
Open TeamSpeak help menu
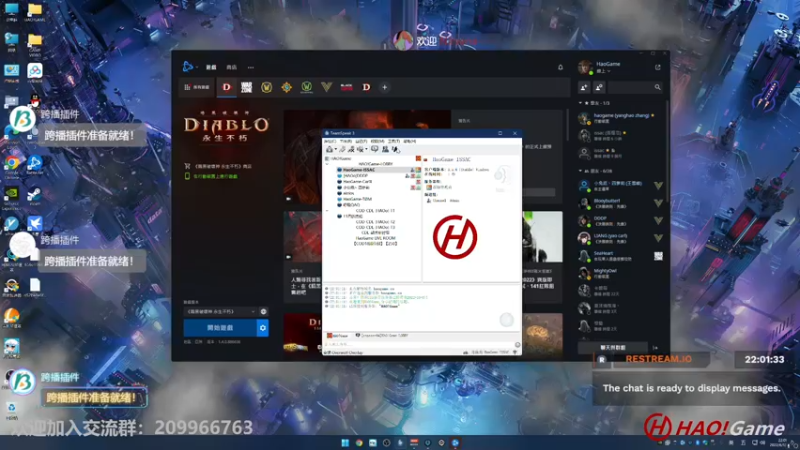pyautogui.click(x=410, y=141)
